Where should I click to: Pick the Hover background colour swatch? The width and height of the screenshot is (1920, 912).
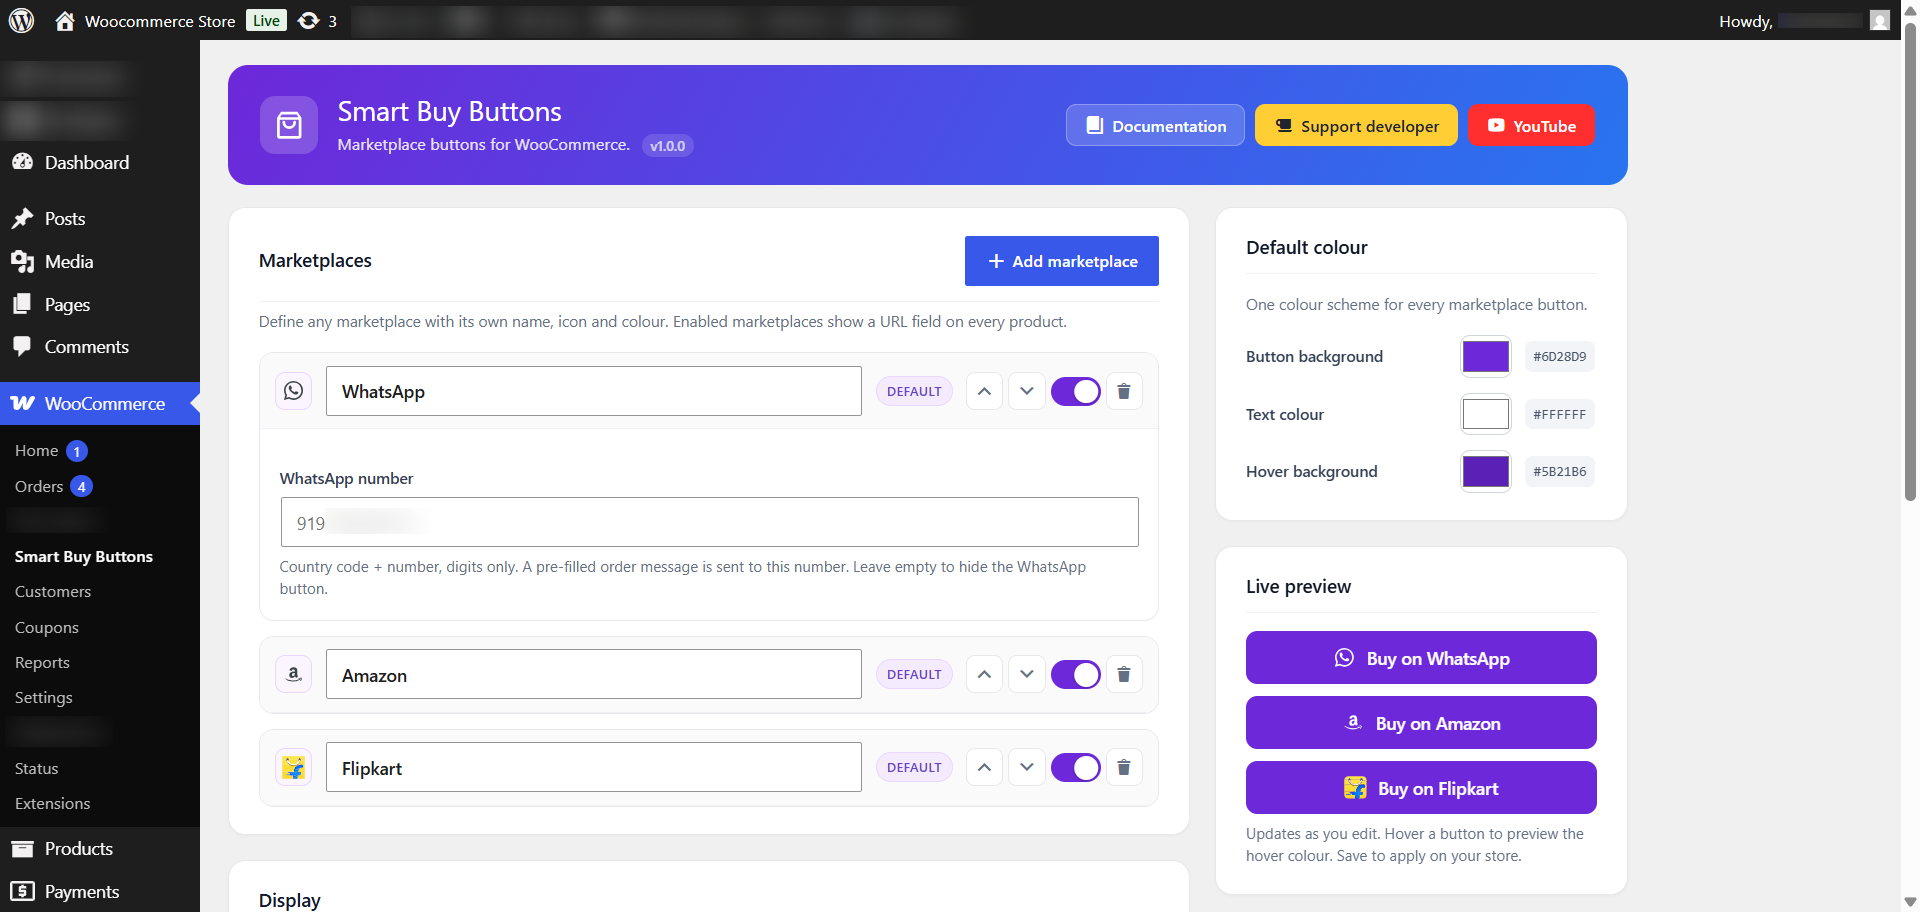[1485, 471]
